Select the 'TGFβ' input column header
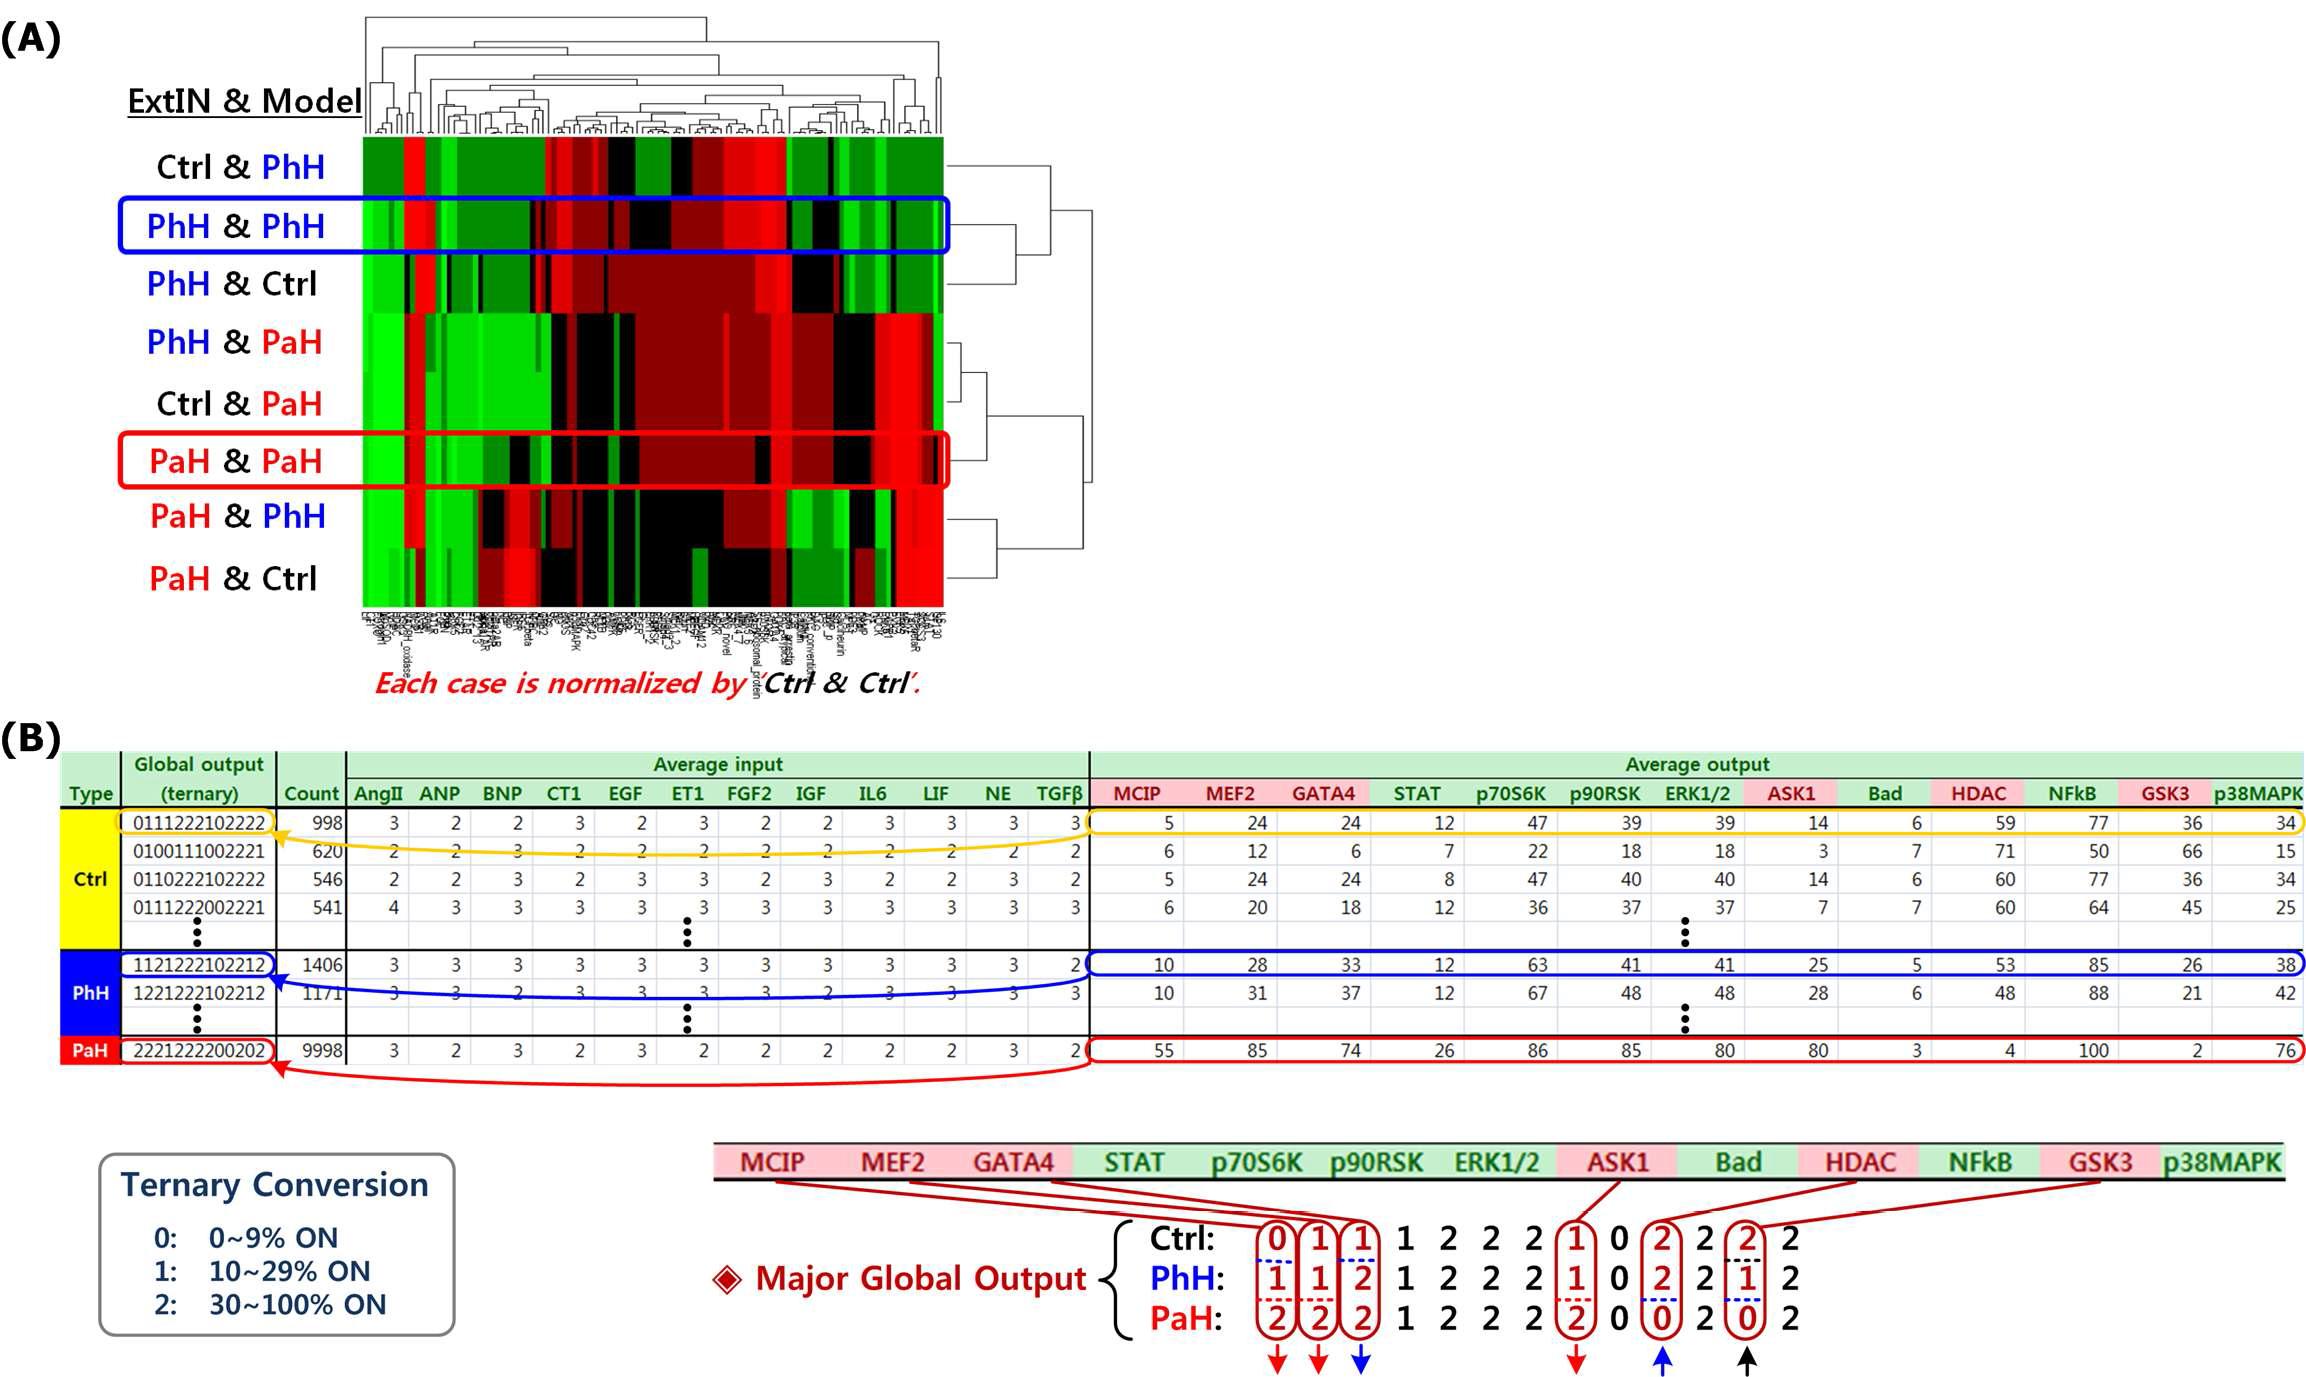 (x=1060, y=793)
